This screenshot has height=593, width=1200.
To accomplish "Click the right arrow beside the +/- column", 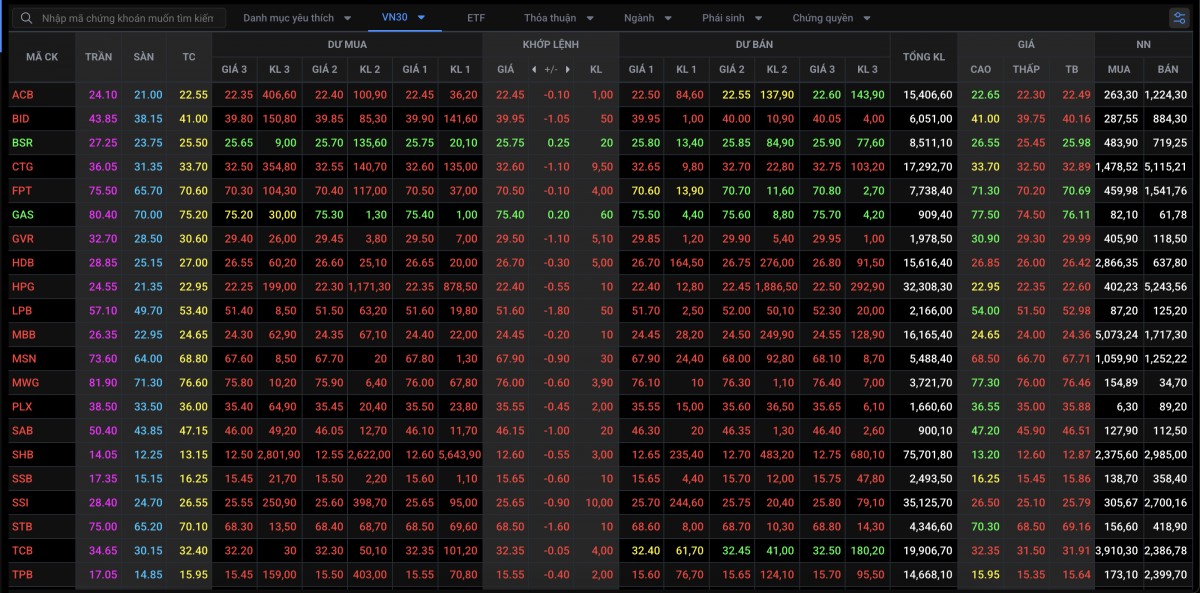I will click(x=568, y=69).
